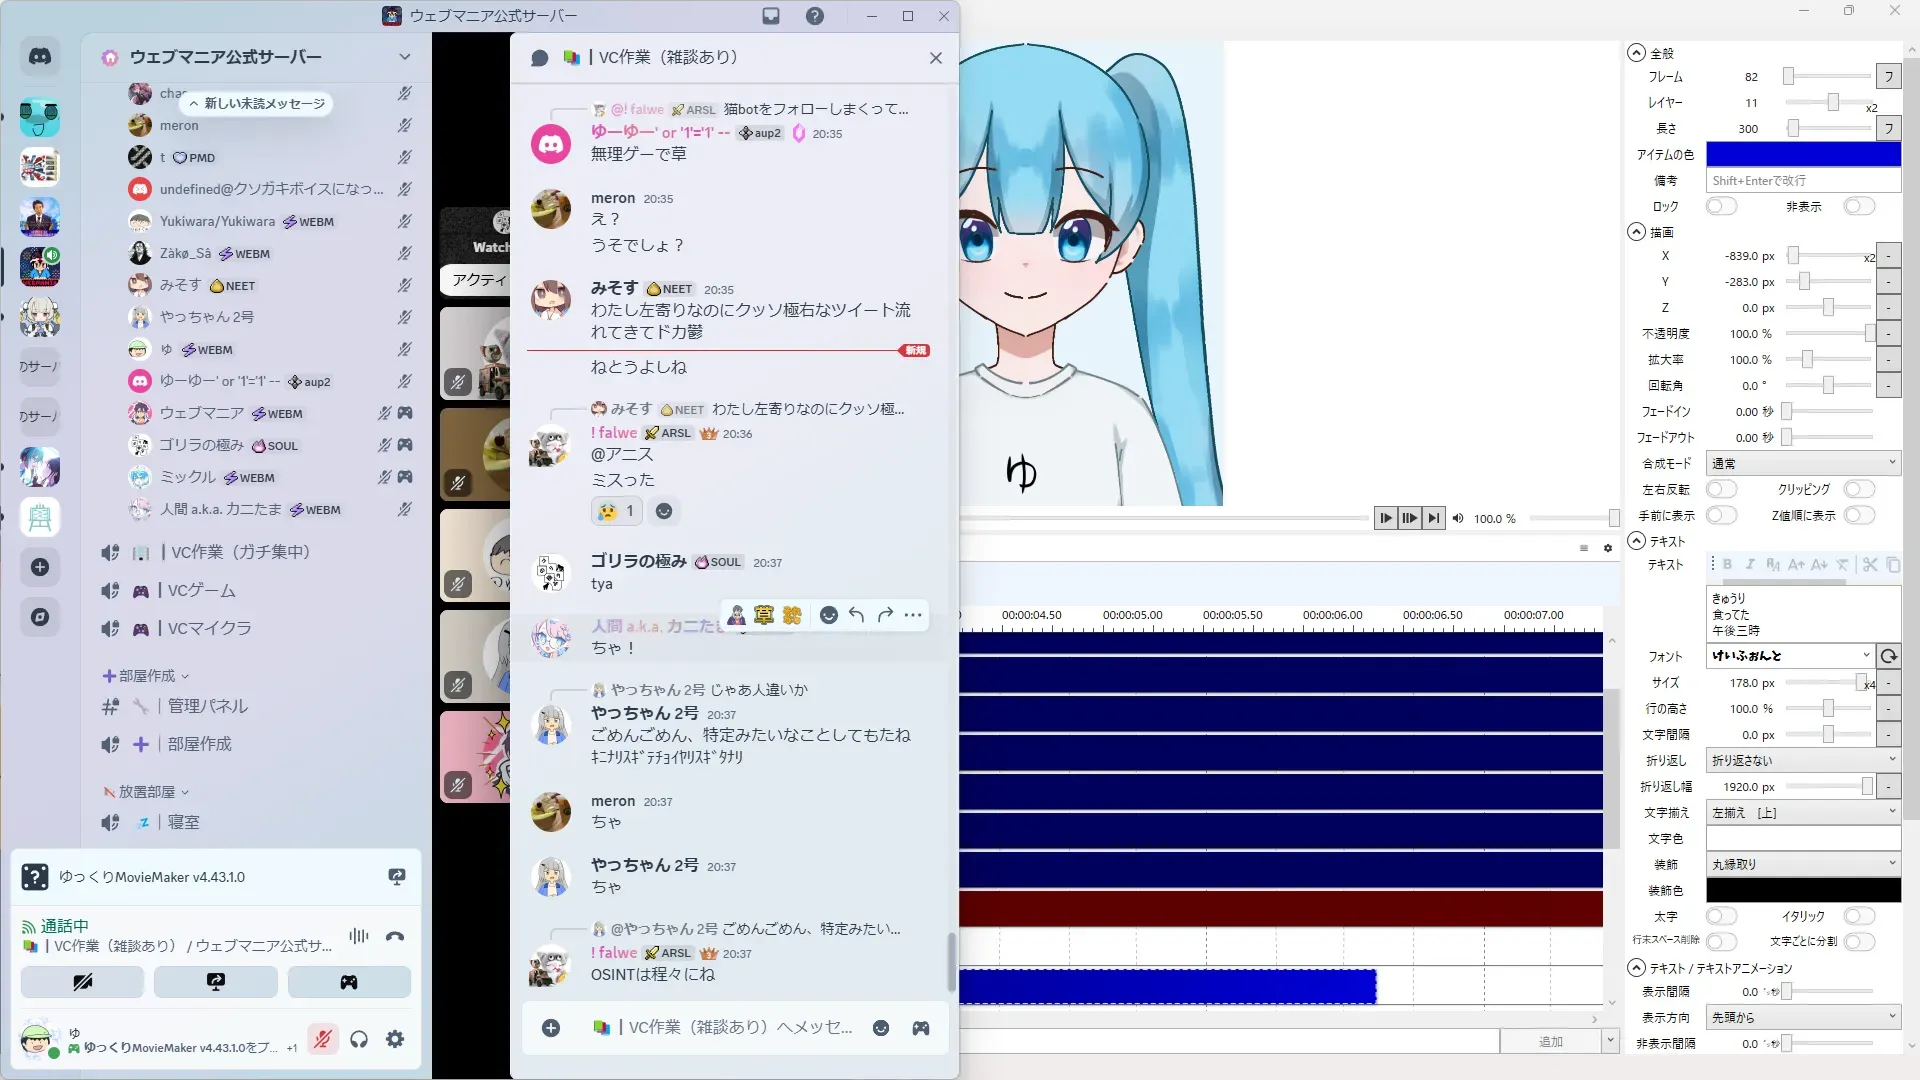Open emoji picker in message box
The image size is (1920, 1080).
(x=881, y=1028)
